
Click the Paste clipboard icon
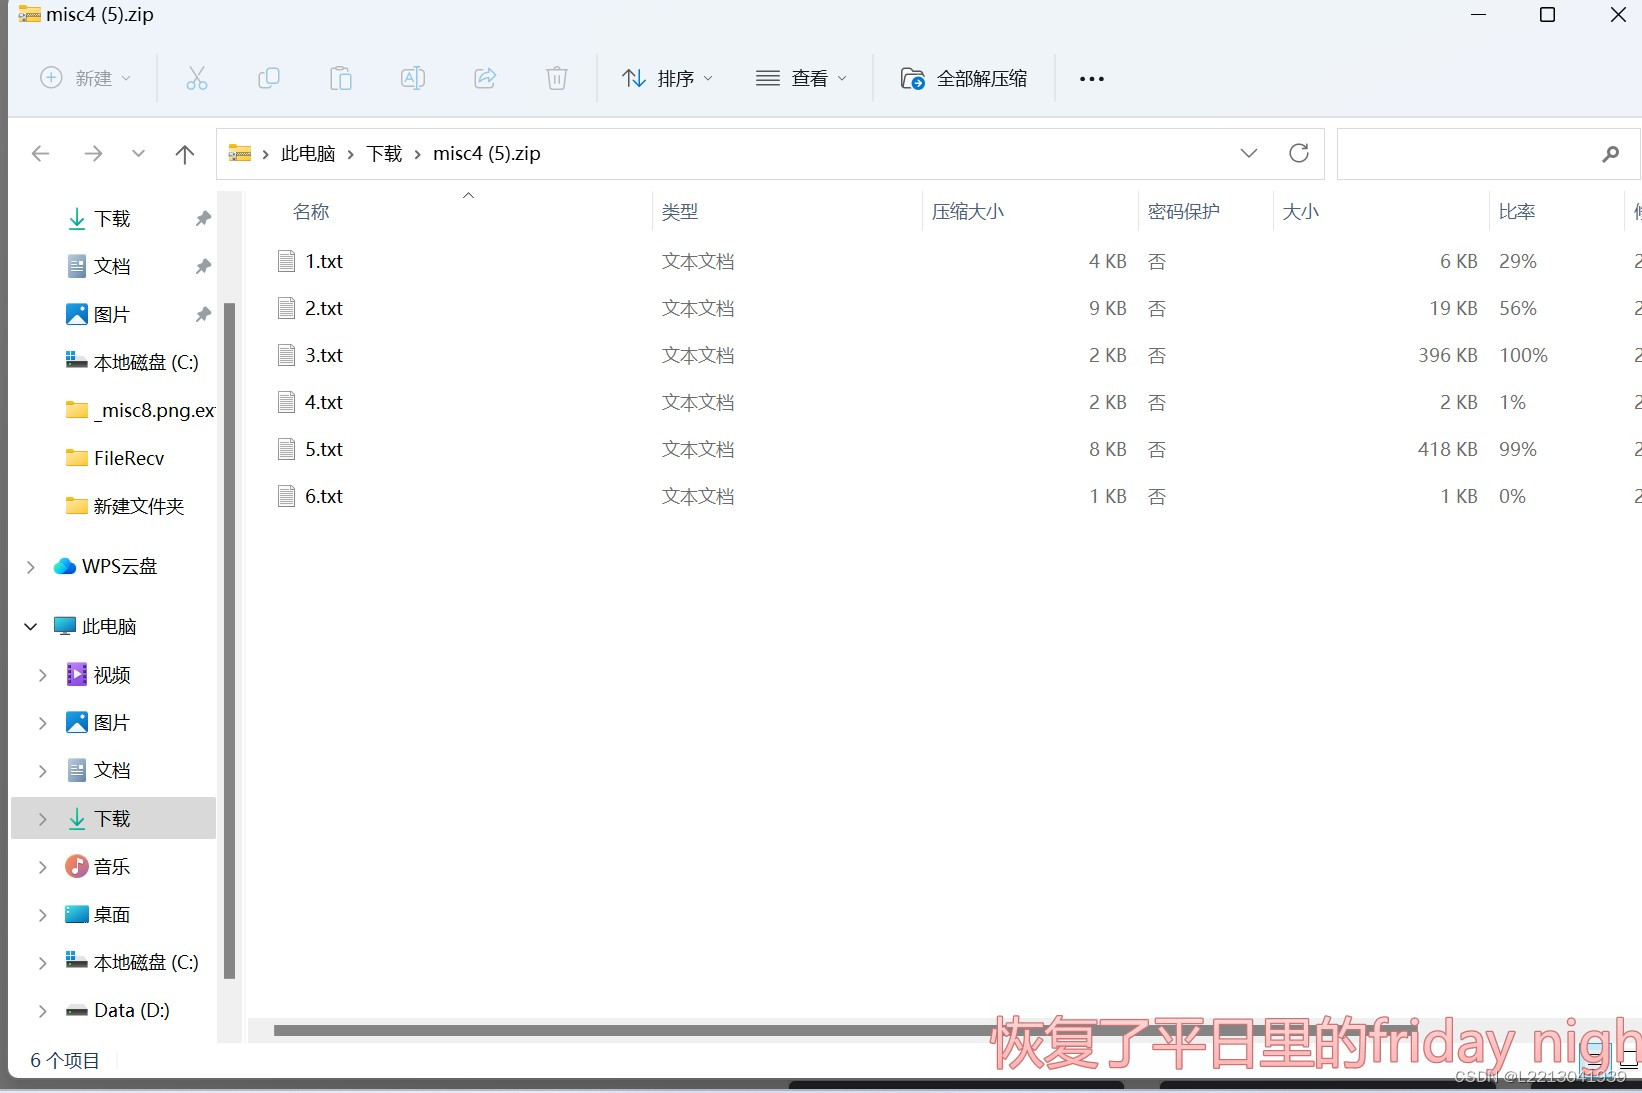341,78
